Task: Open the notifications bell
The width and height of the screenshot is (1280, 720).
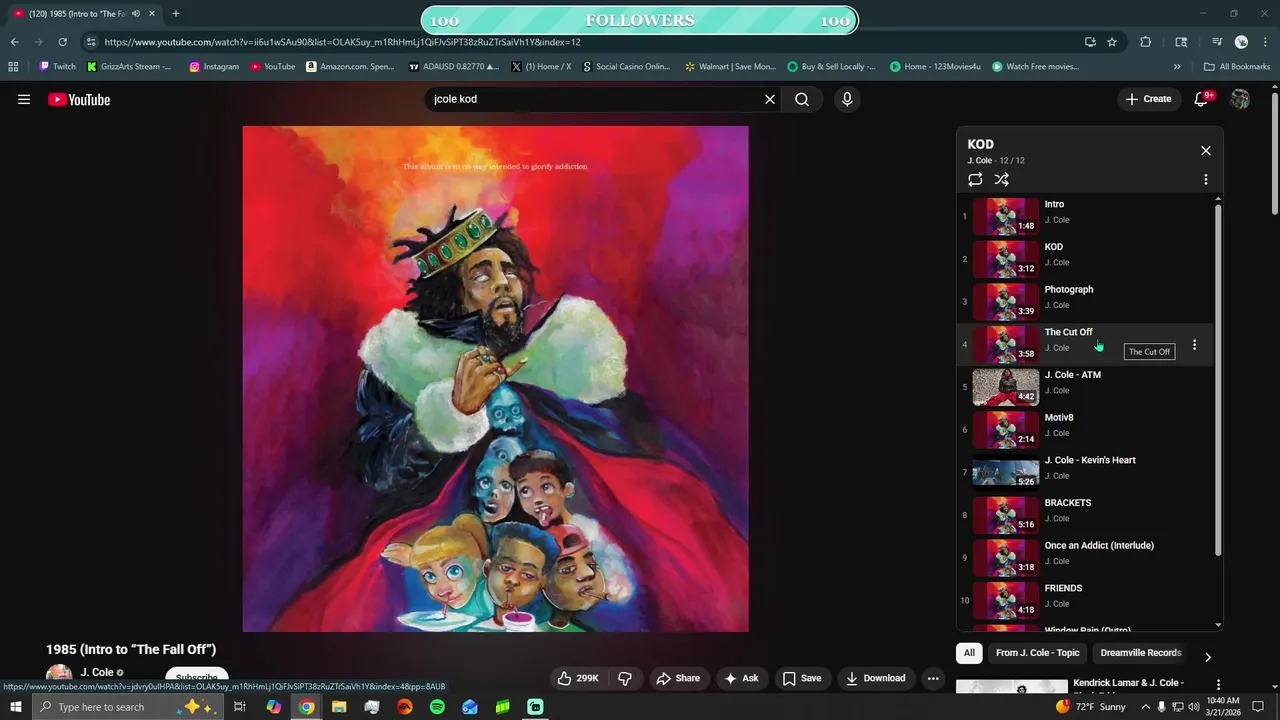Action: click(x=1201, y=99)
